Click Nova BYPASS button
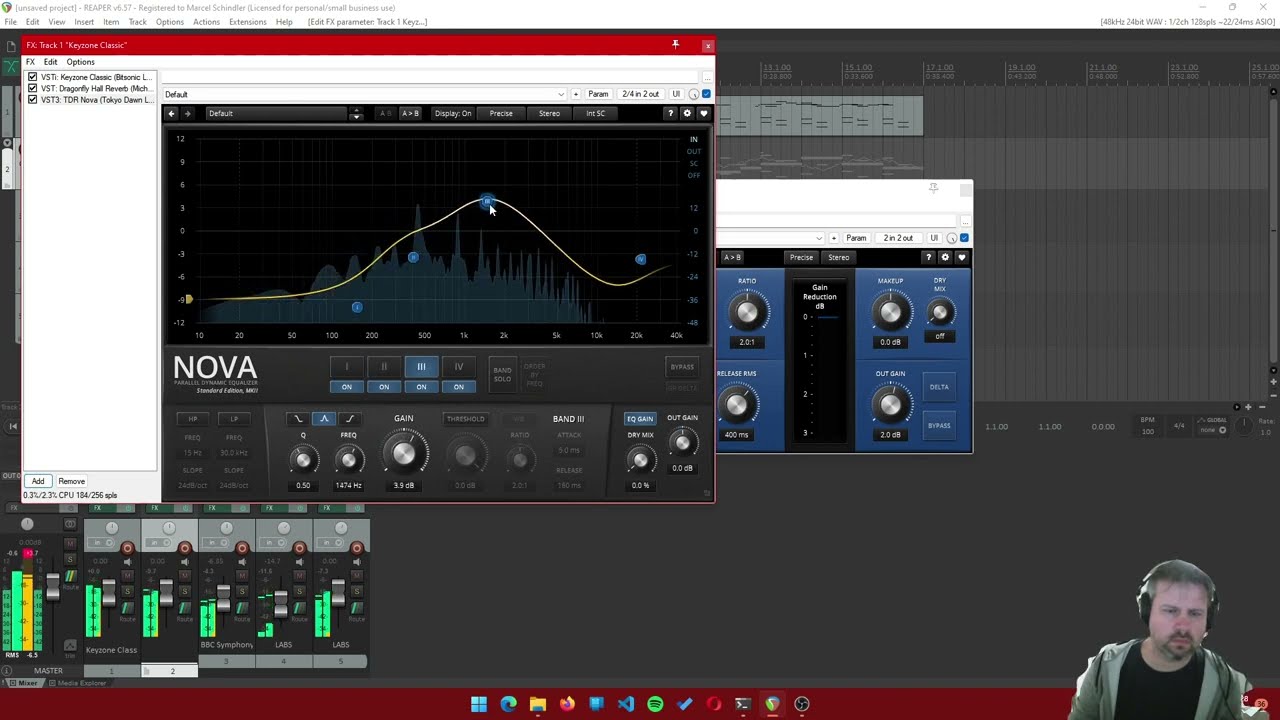 tap(682, 367)
